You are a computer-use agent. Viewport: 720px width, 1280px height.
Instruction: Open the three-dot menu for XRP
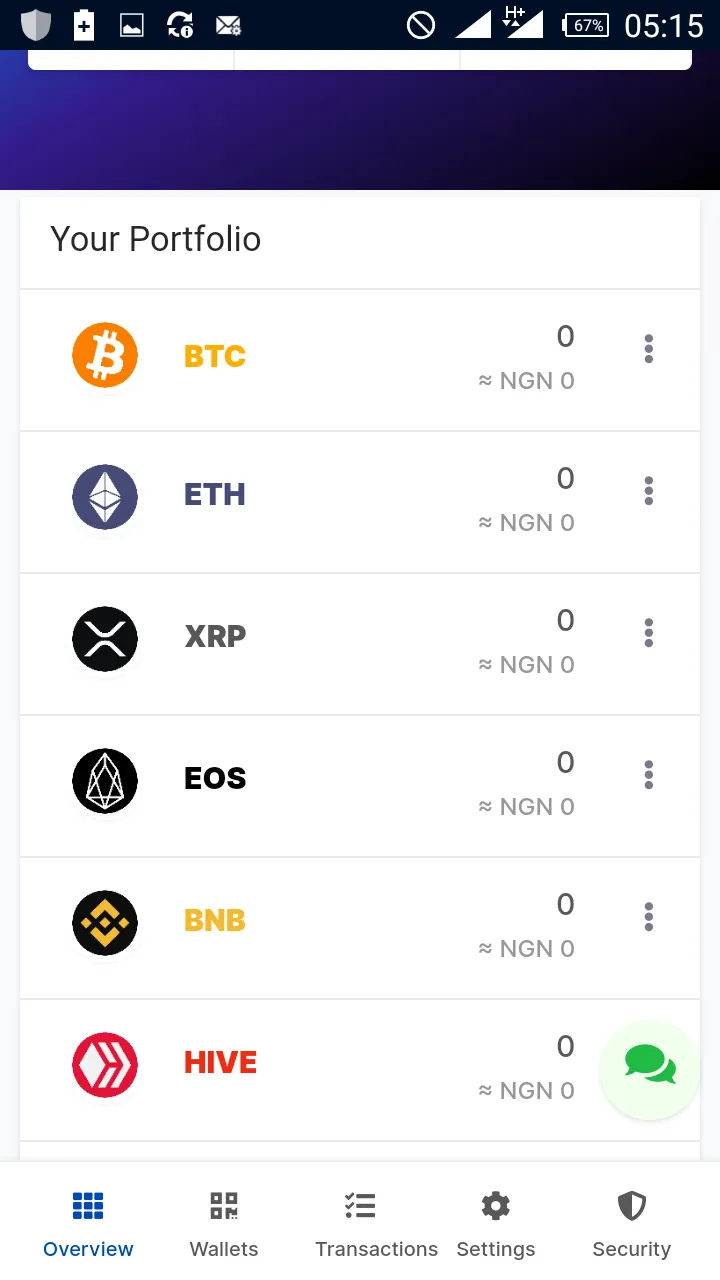click(x=649, y=633)
